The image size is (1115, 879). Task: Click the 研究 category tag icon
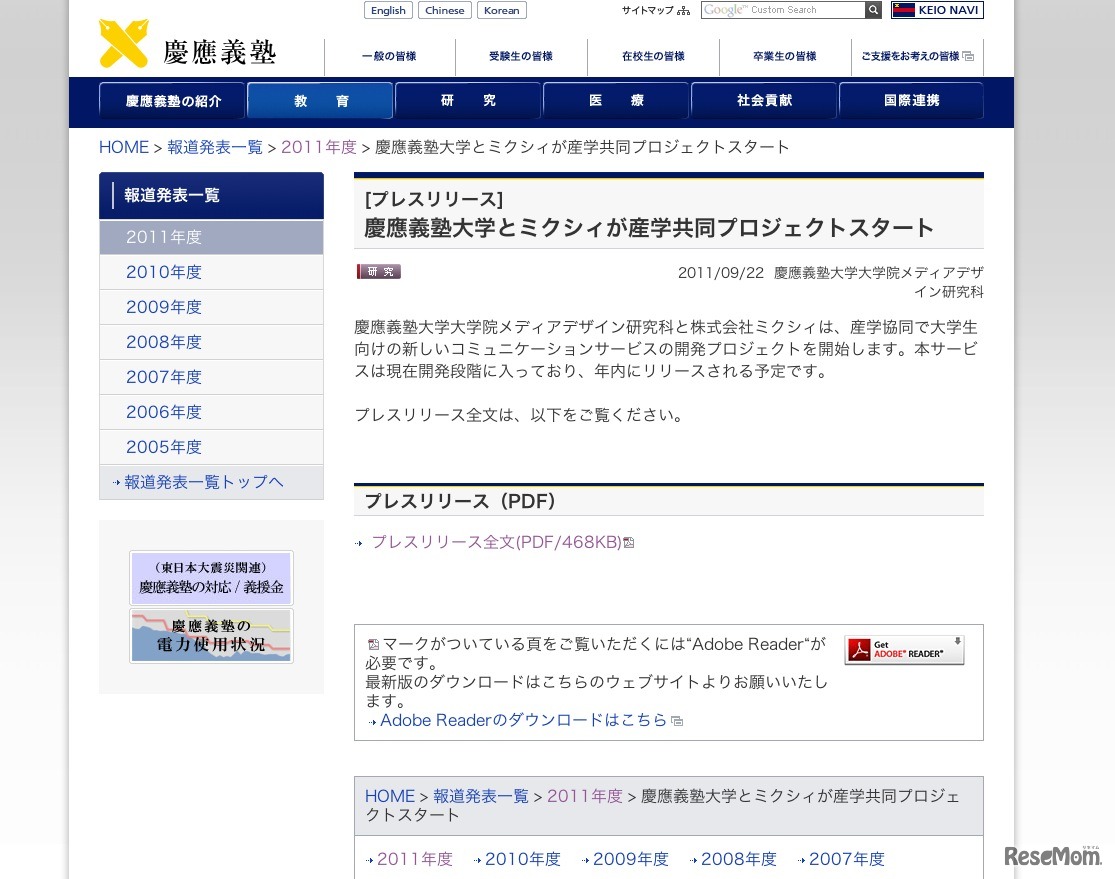click(x=378, y=271)
